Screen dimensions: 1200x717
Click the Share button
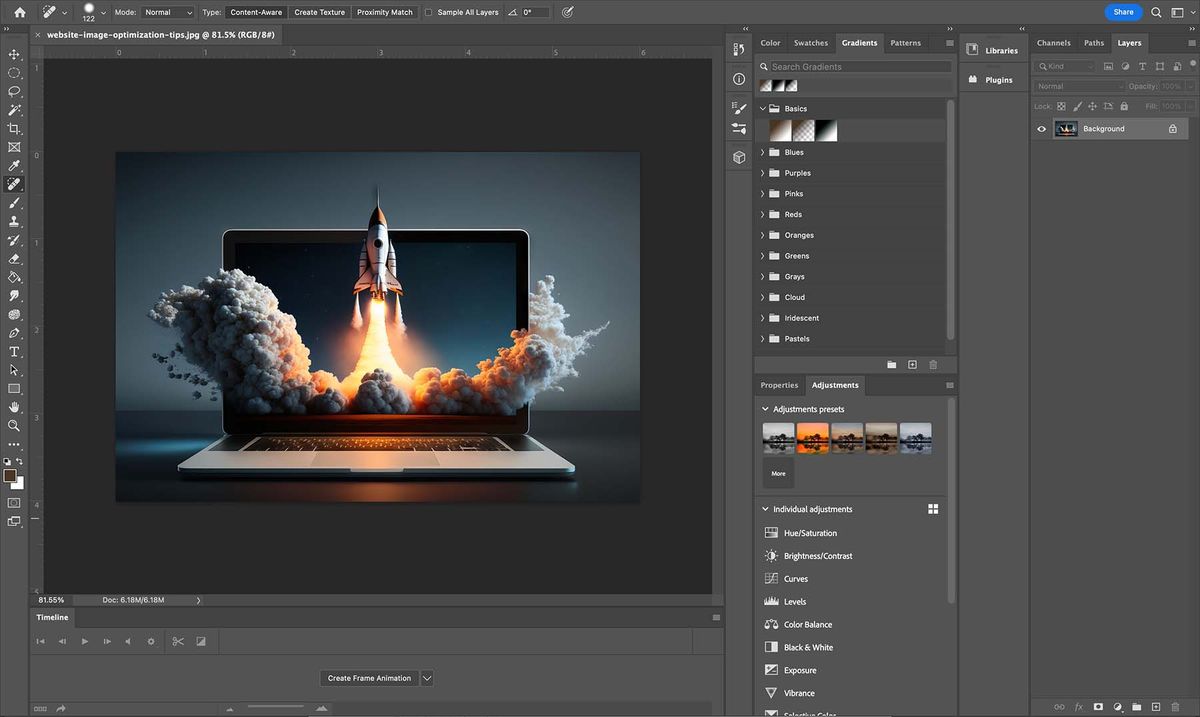(1123, 12)
